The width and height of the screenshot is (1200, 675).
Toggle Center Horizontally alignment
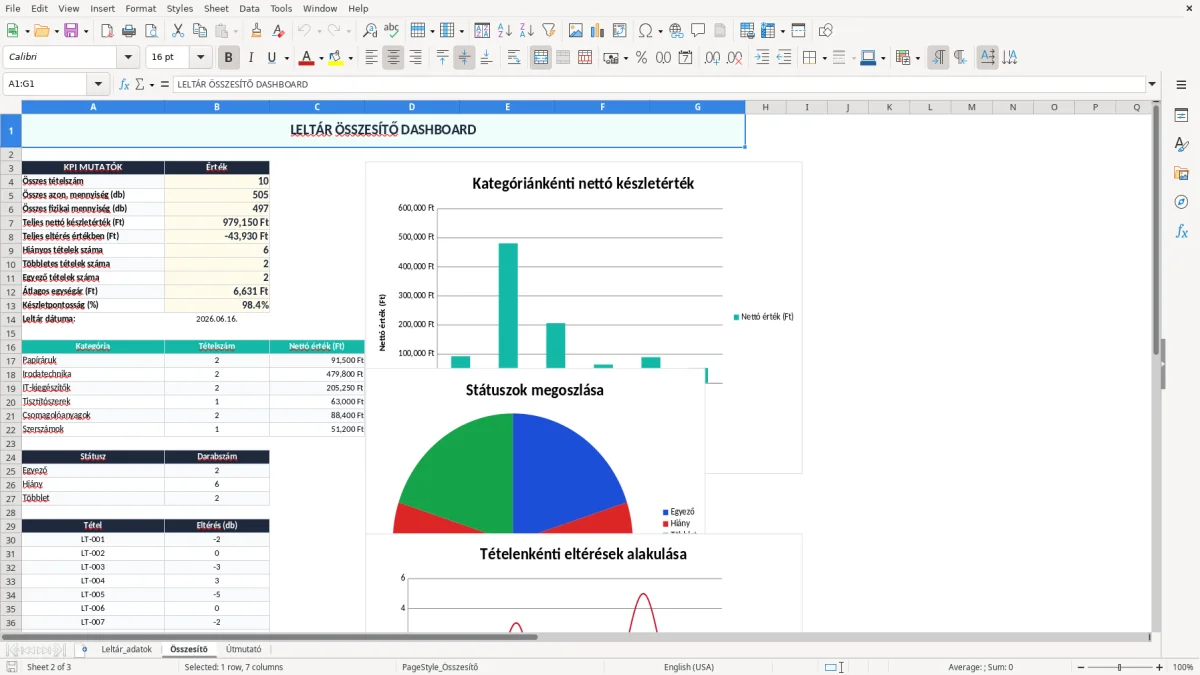point(393,58)
